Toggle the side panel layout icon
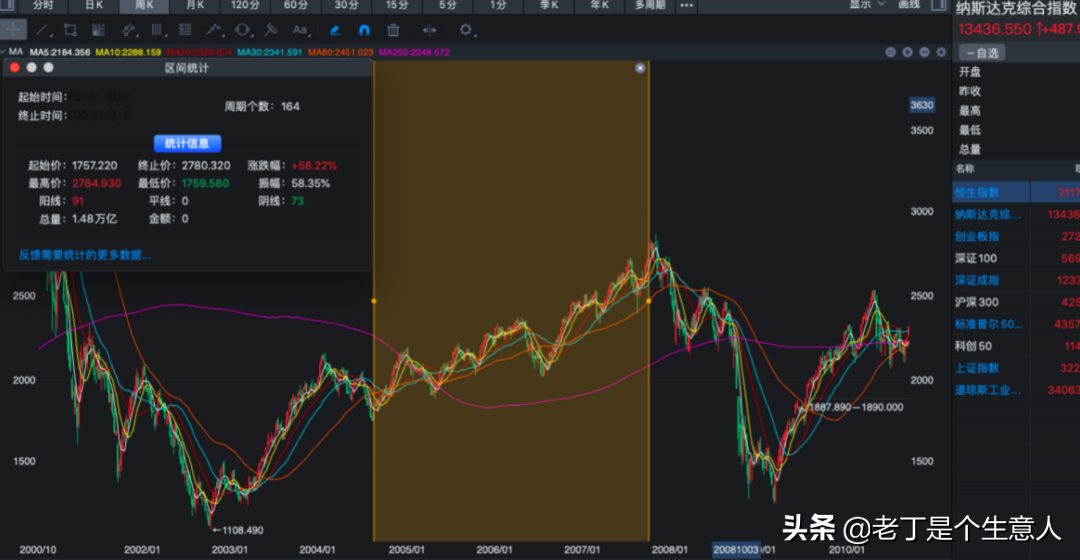1080x560 pixels. point(939,5)
